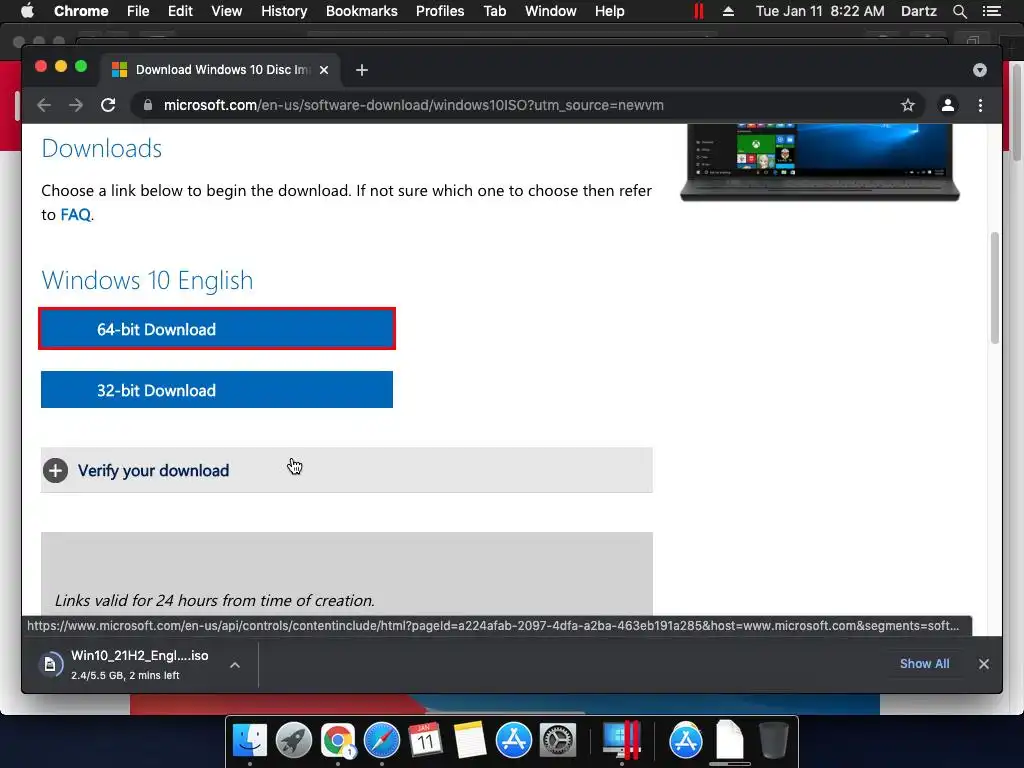Viewport: 1024px width, 768px height.
Task: Click the date and time in the menu bar
Action: point(820,11)
